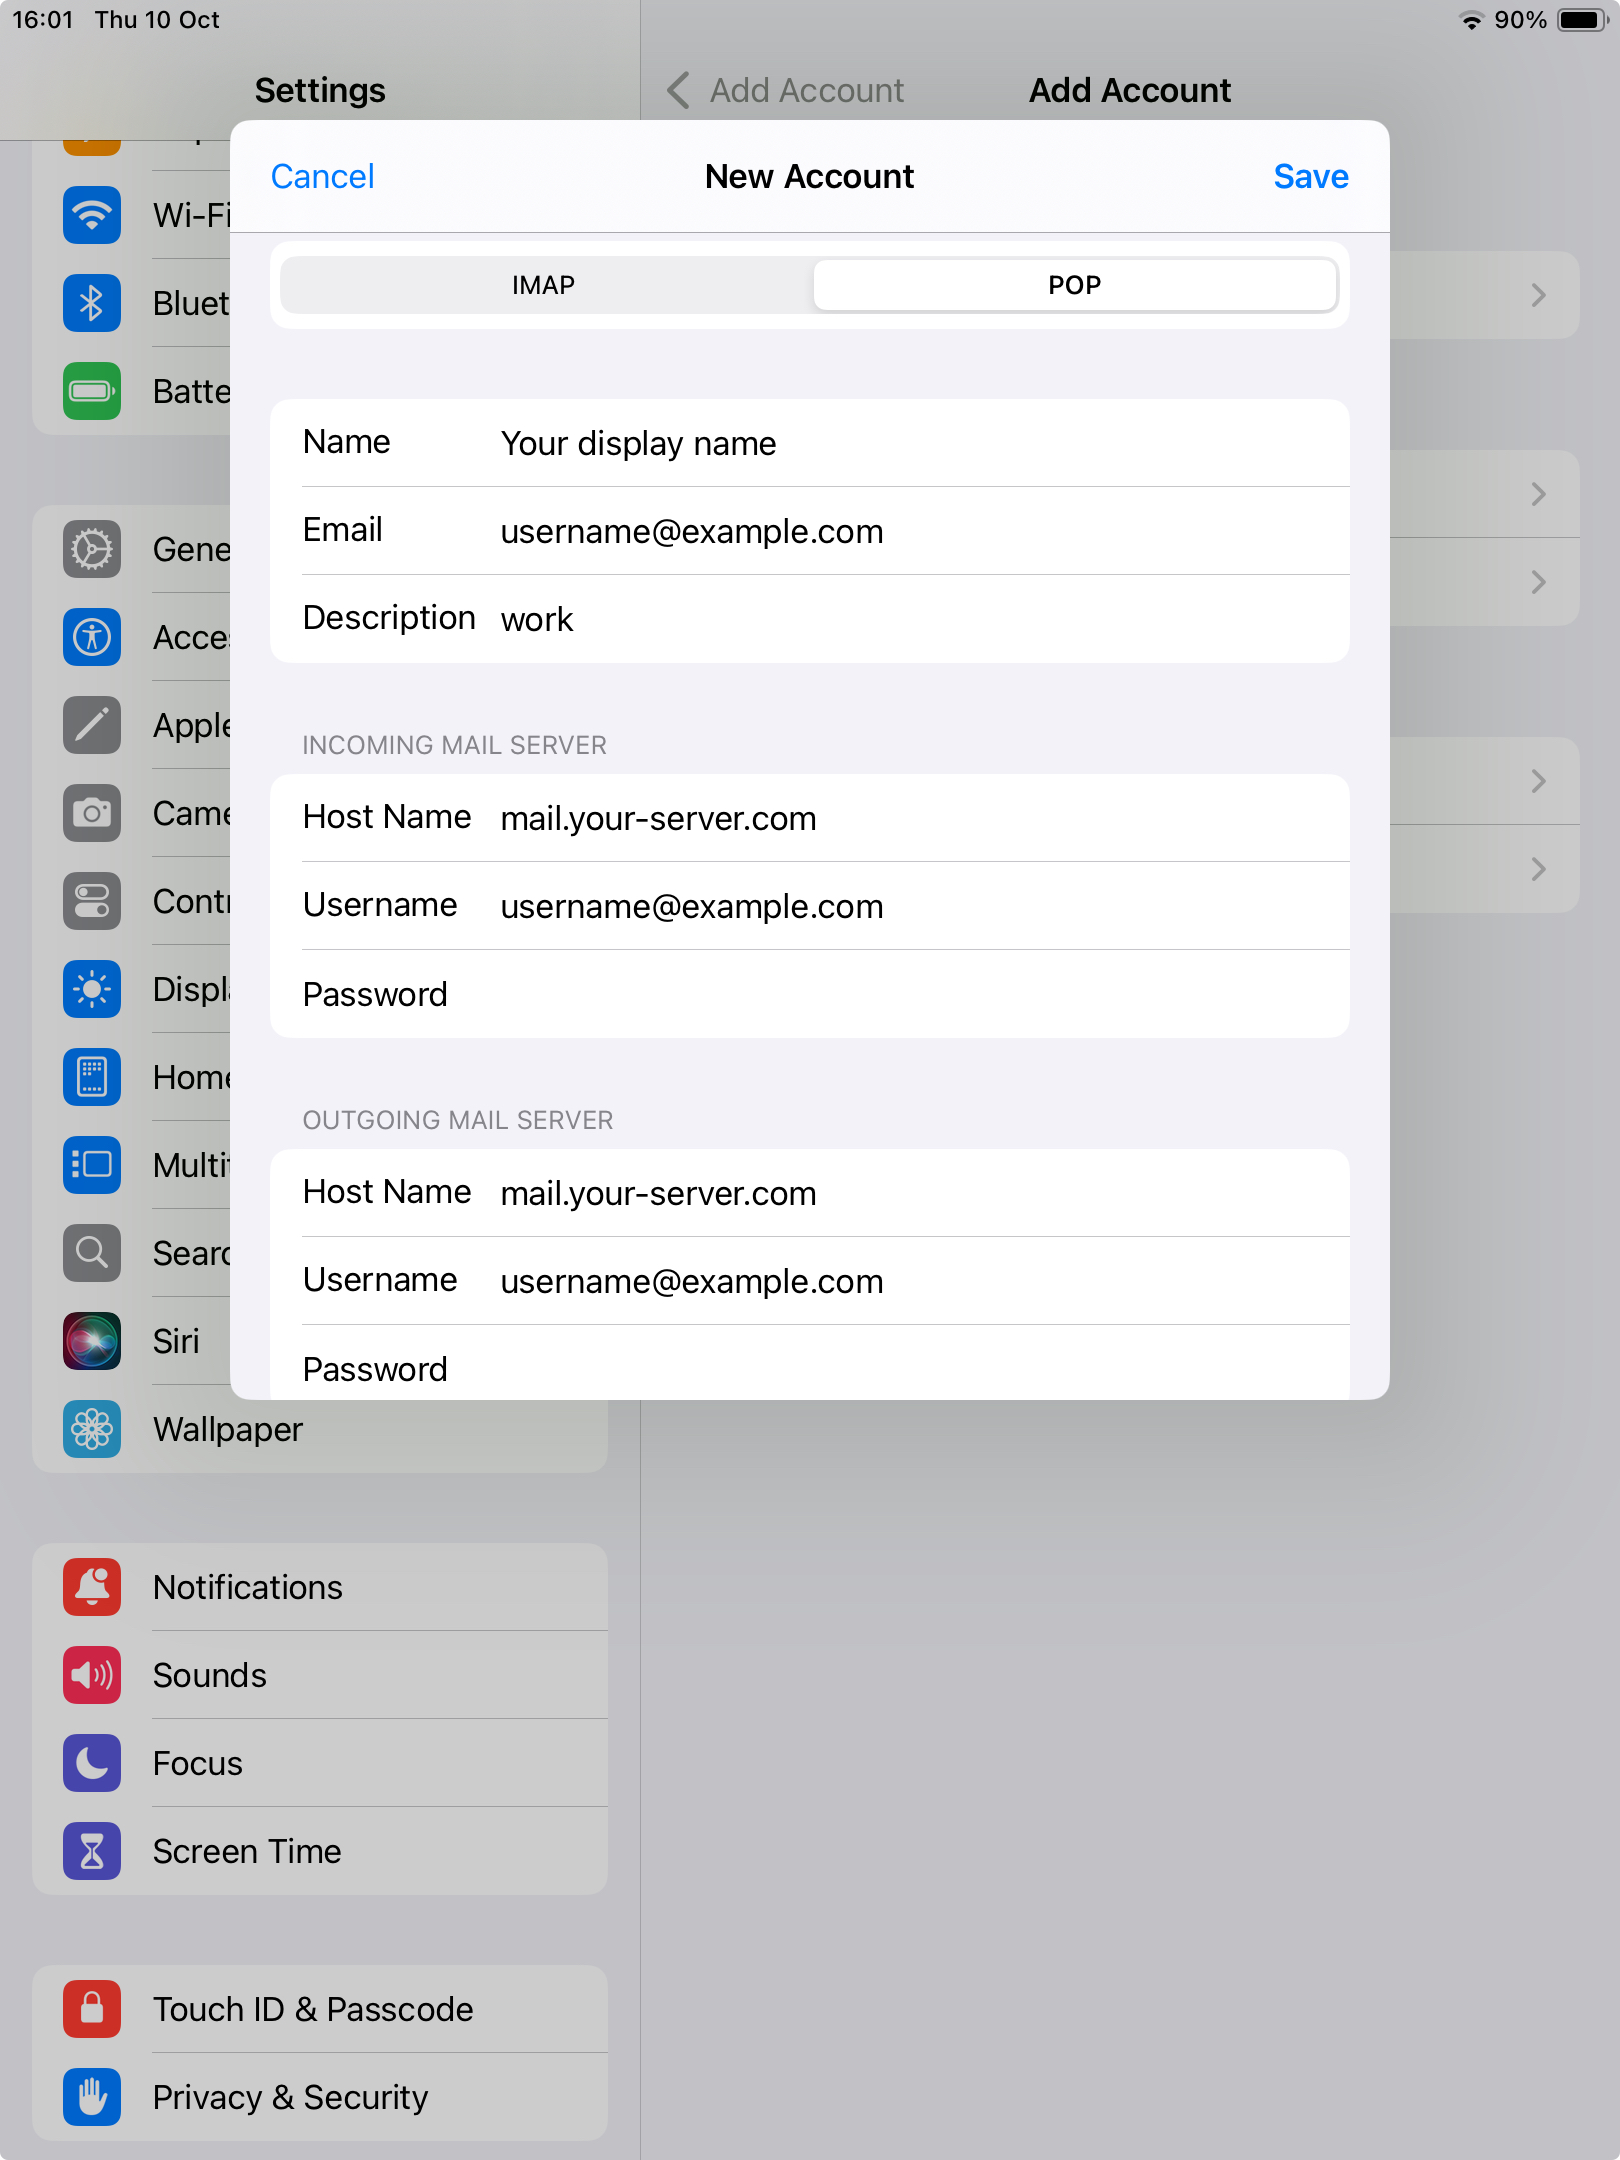
Task: Open the Control Centre toggle icon
Action: tap(92, 901)
